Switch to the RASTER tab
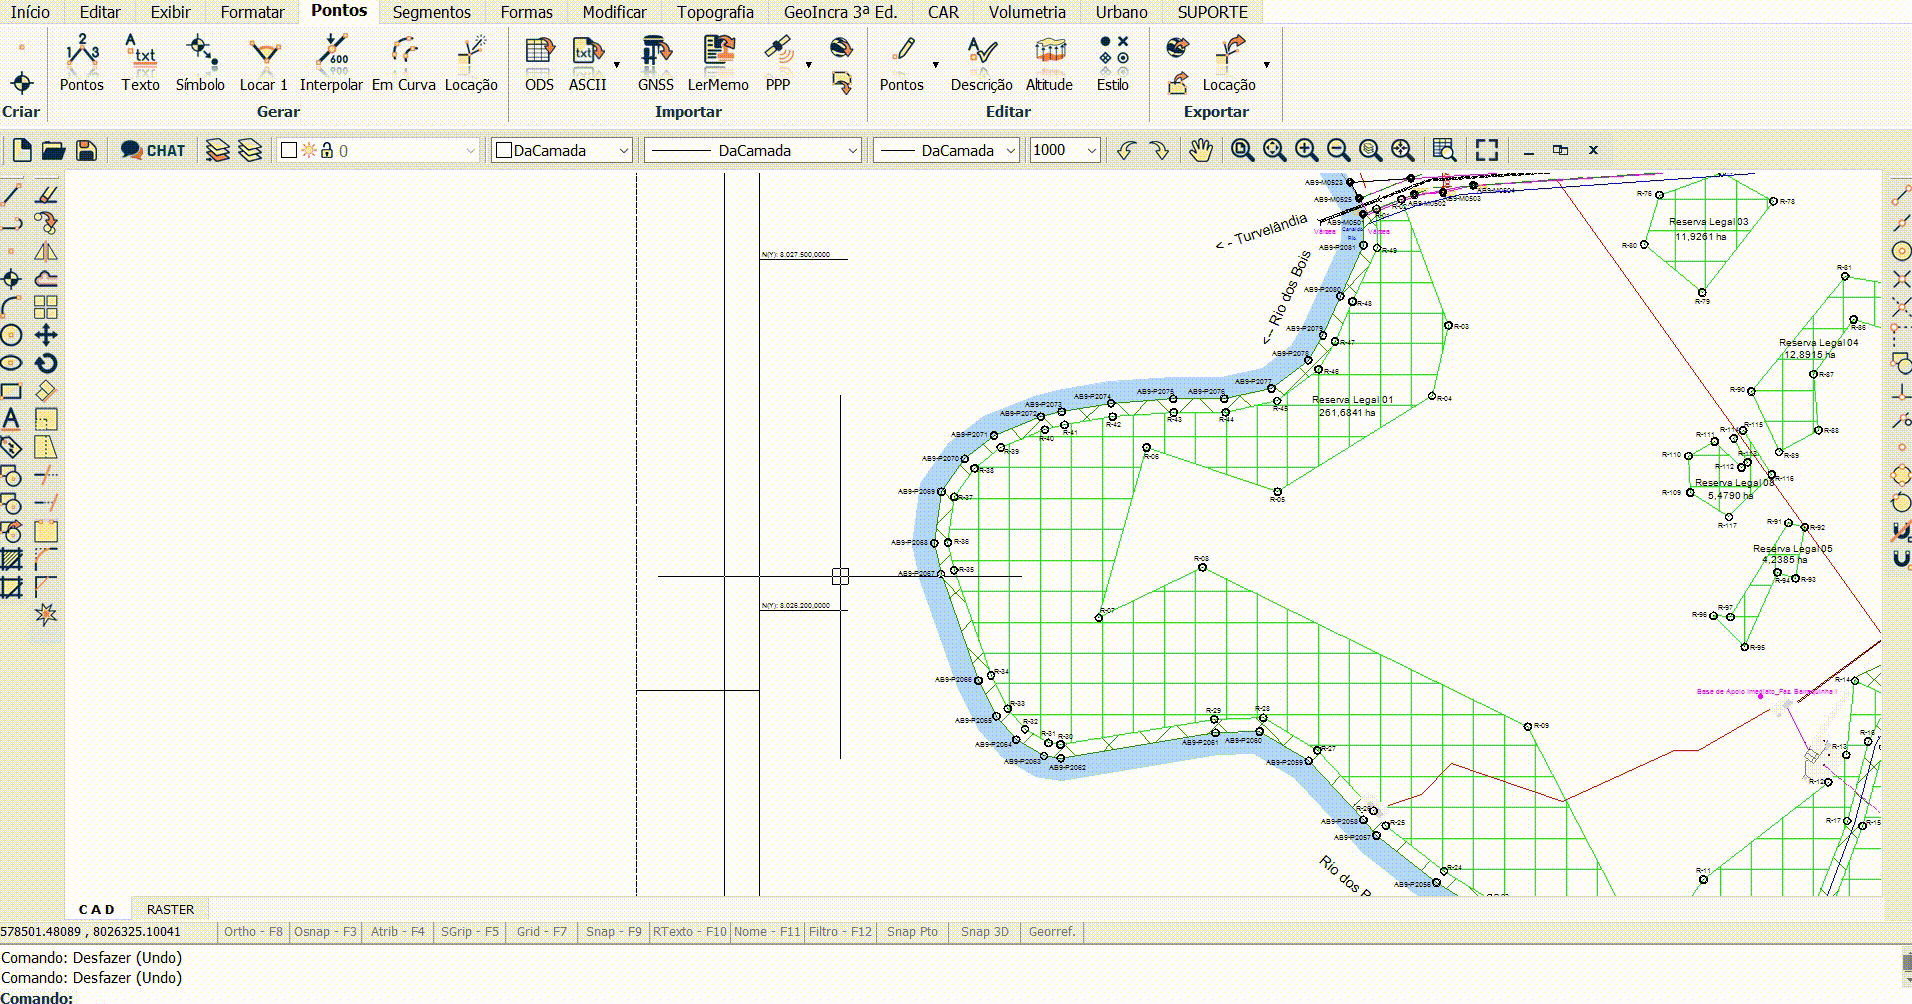 coord(170,909)
